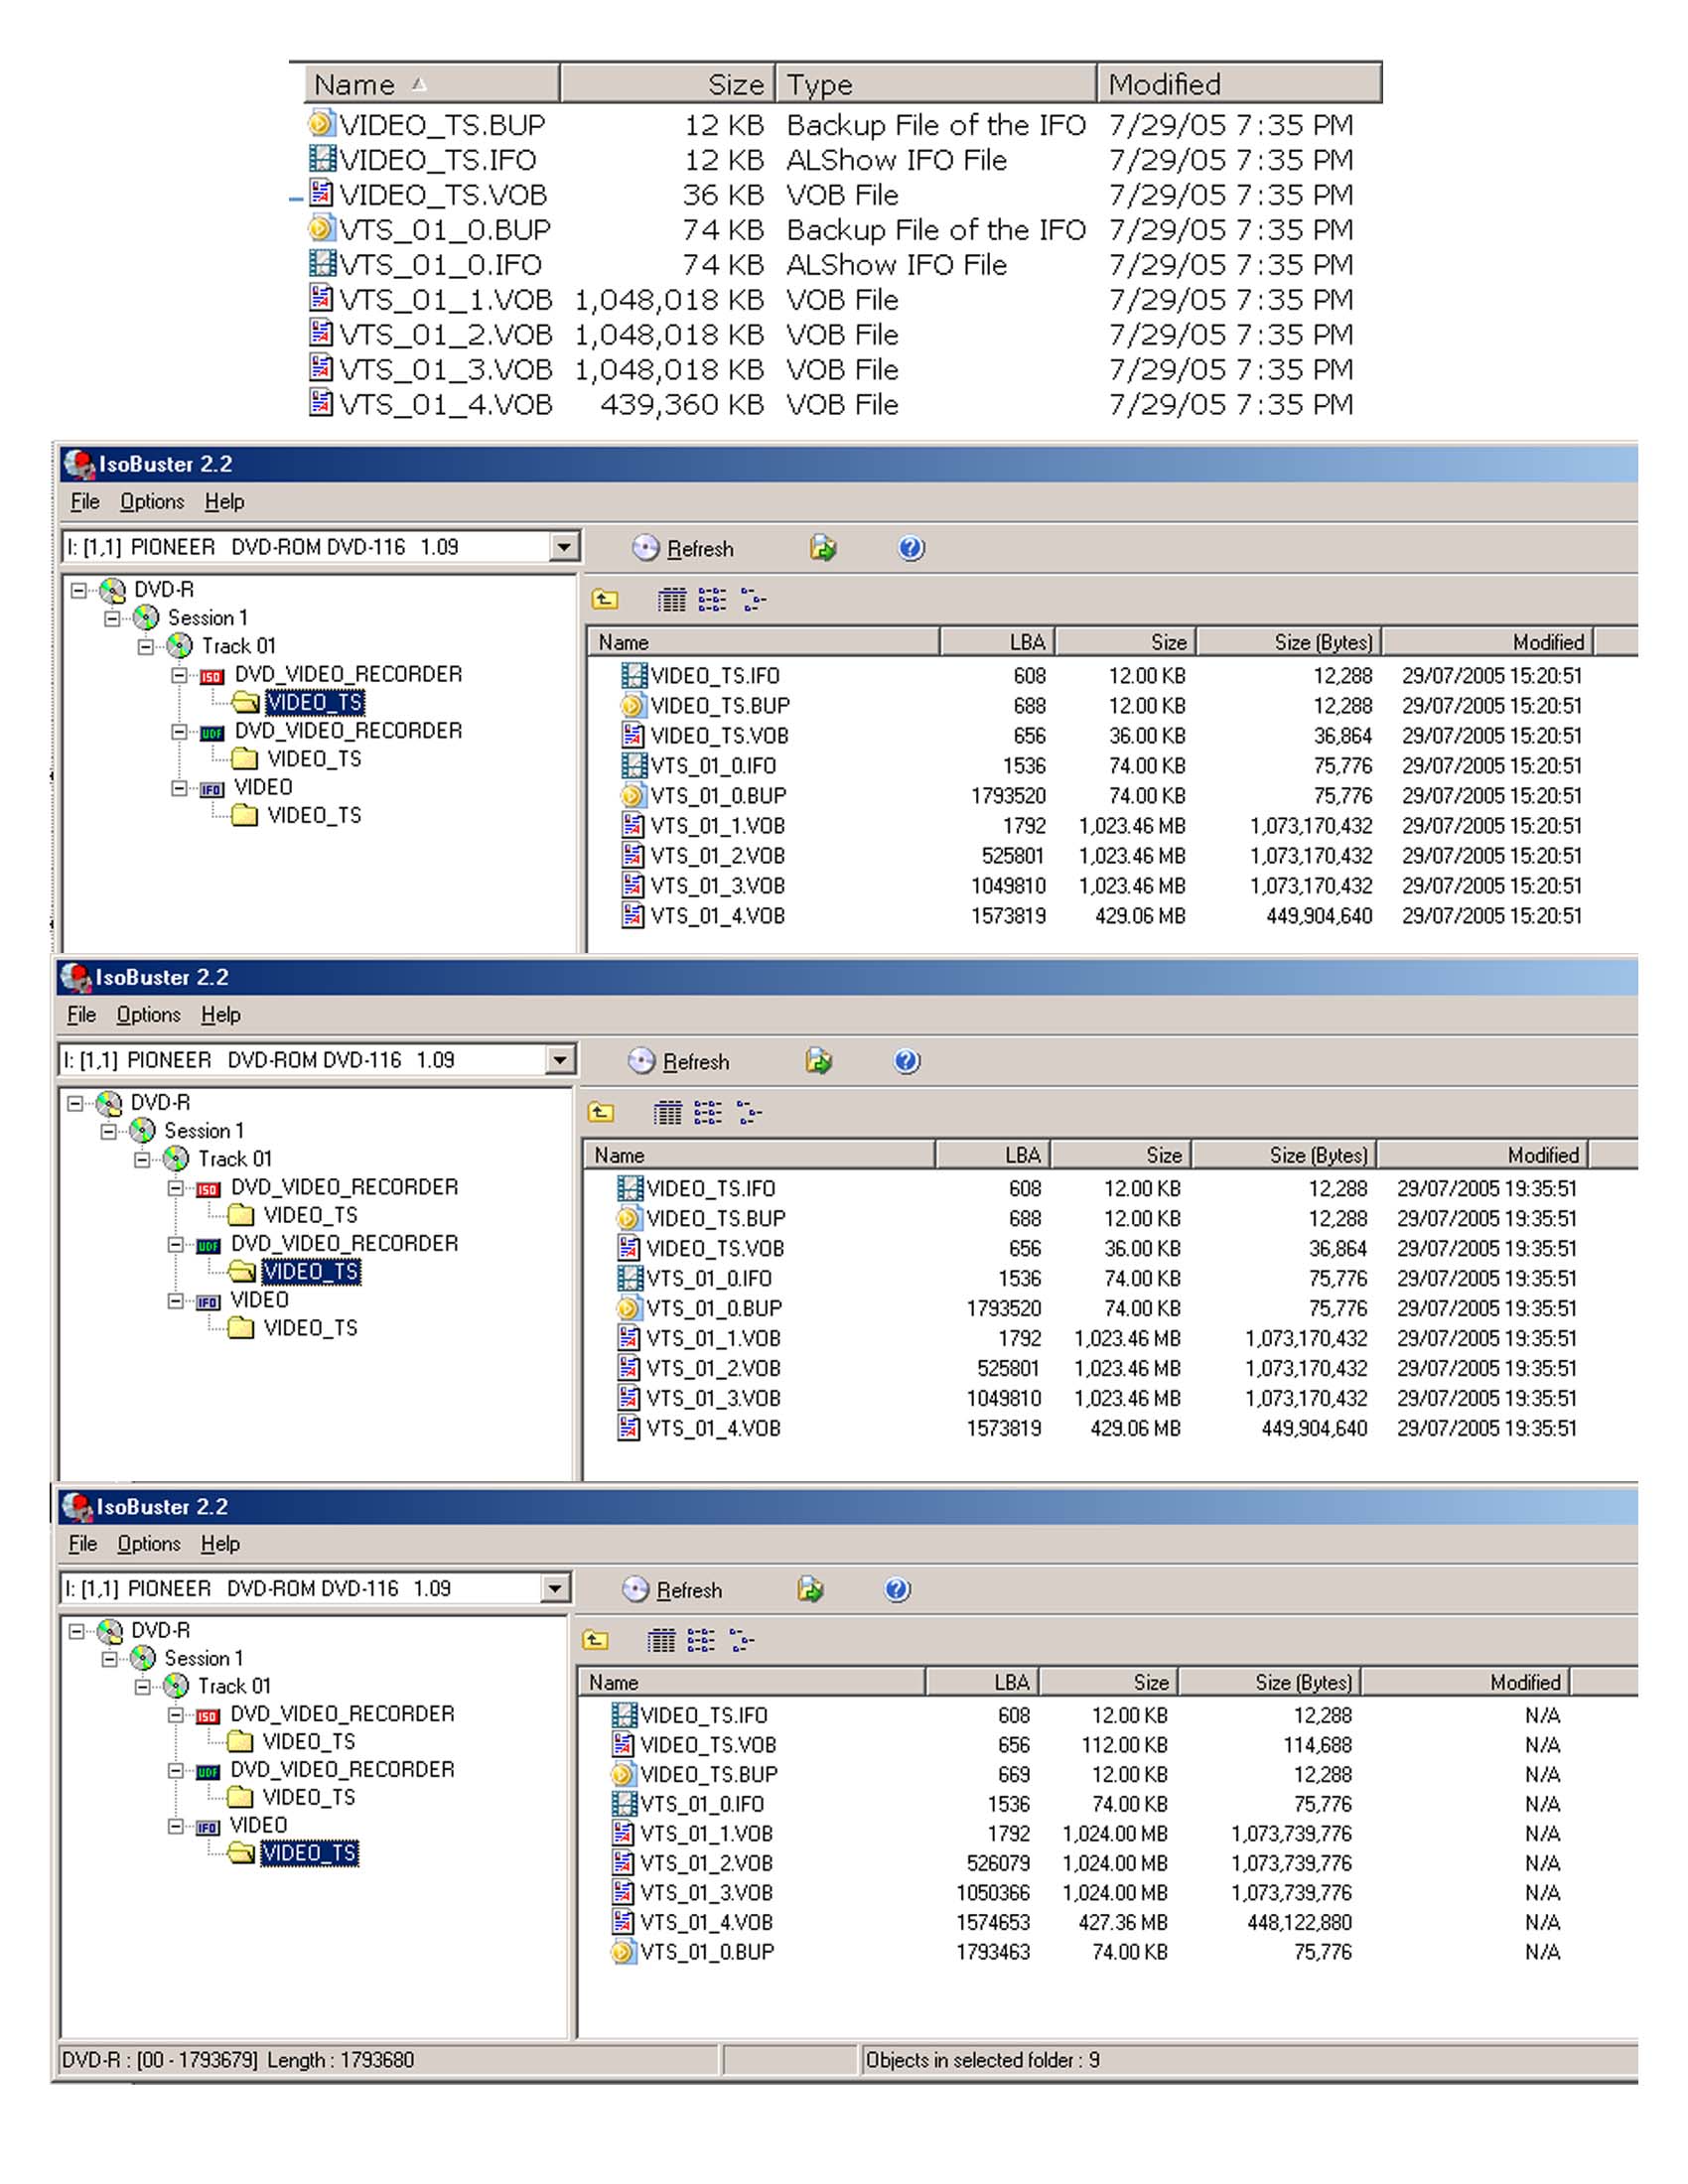Image resolution: width=1688 pixels, height=2184 pixels.
Task: Sort by Name column in Explorer file list
Action: click(431, 84)
